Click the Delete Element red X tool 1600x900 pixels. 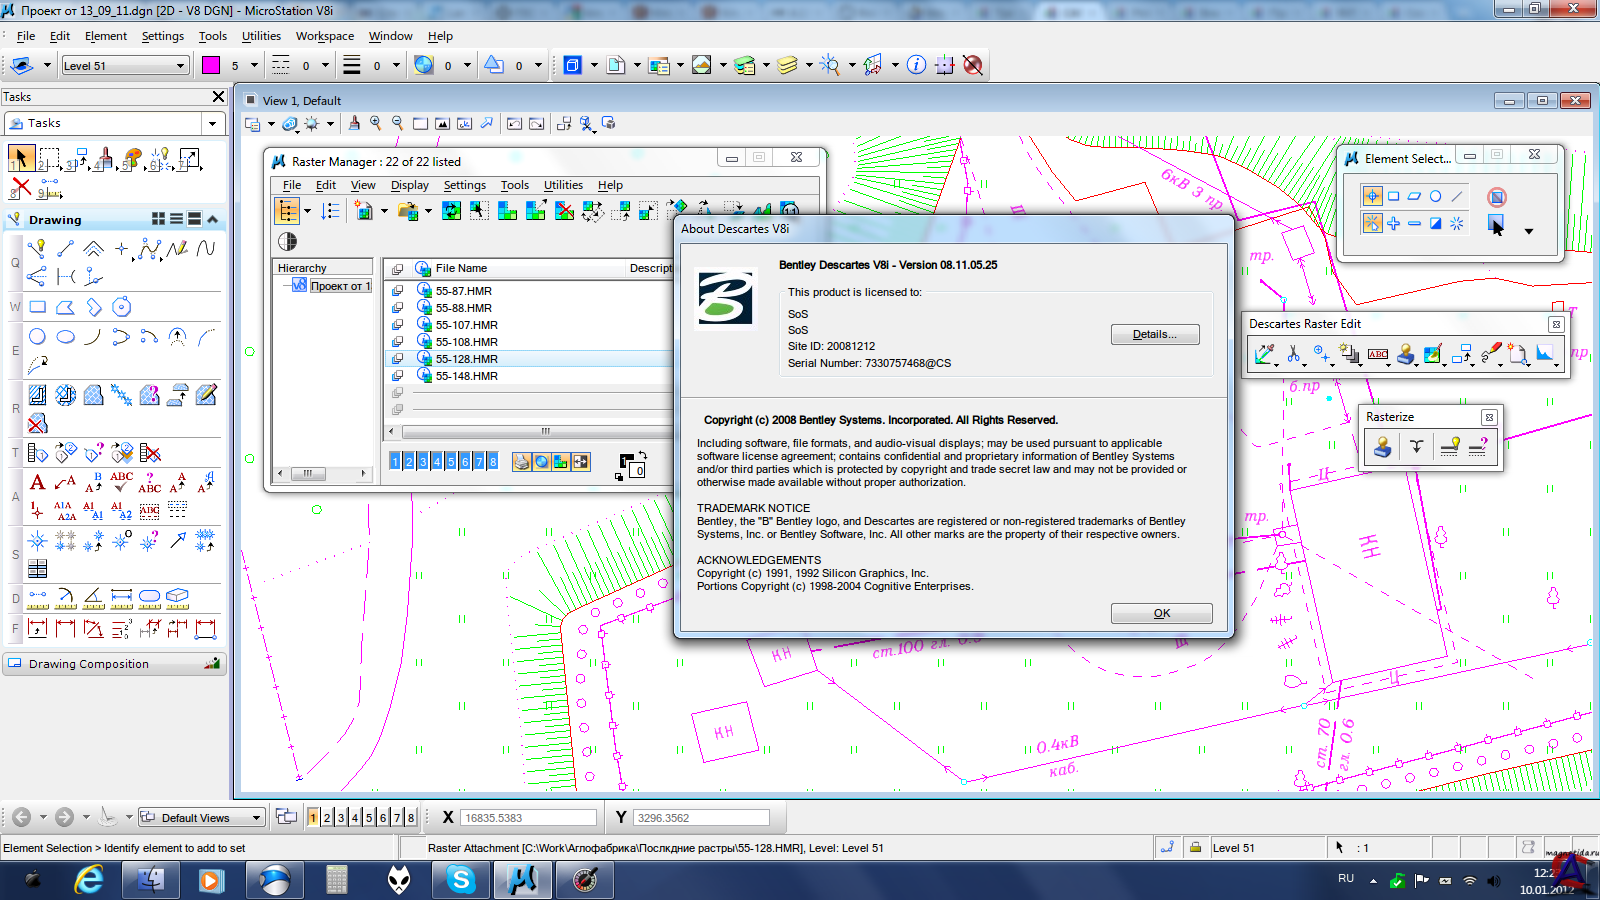20,187
